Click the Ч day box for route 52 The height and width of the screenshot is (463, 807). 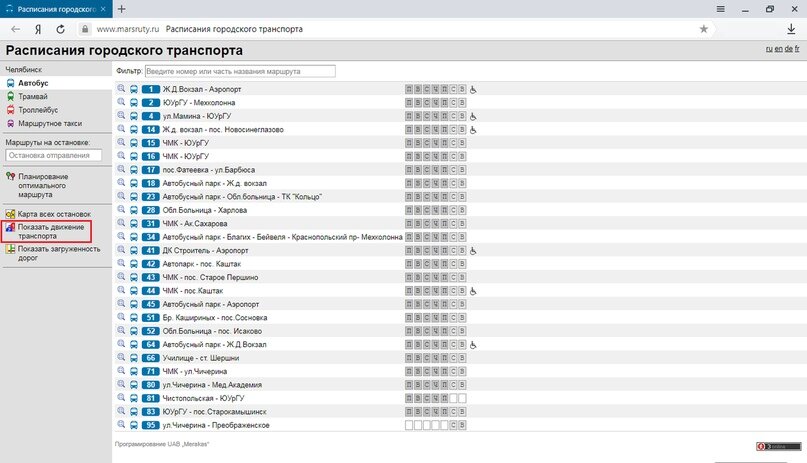435,331
